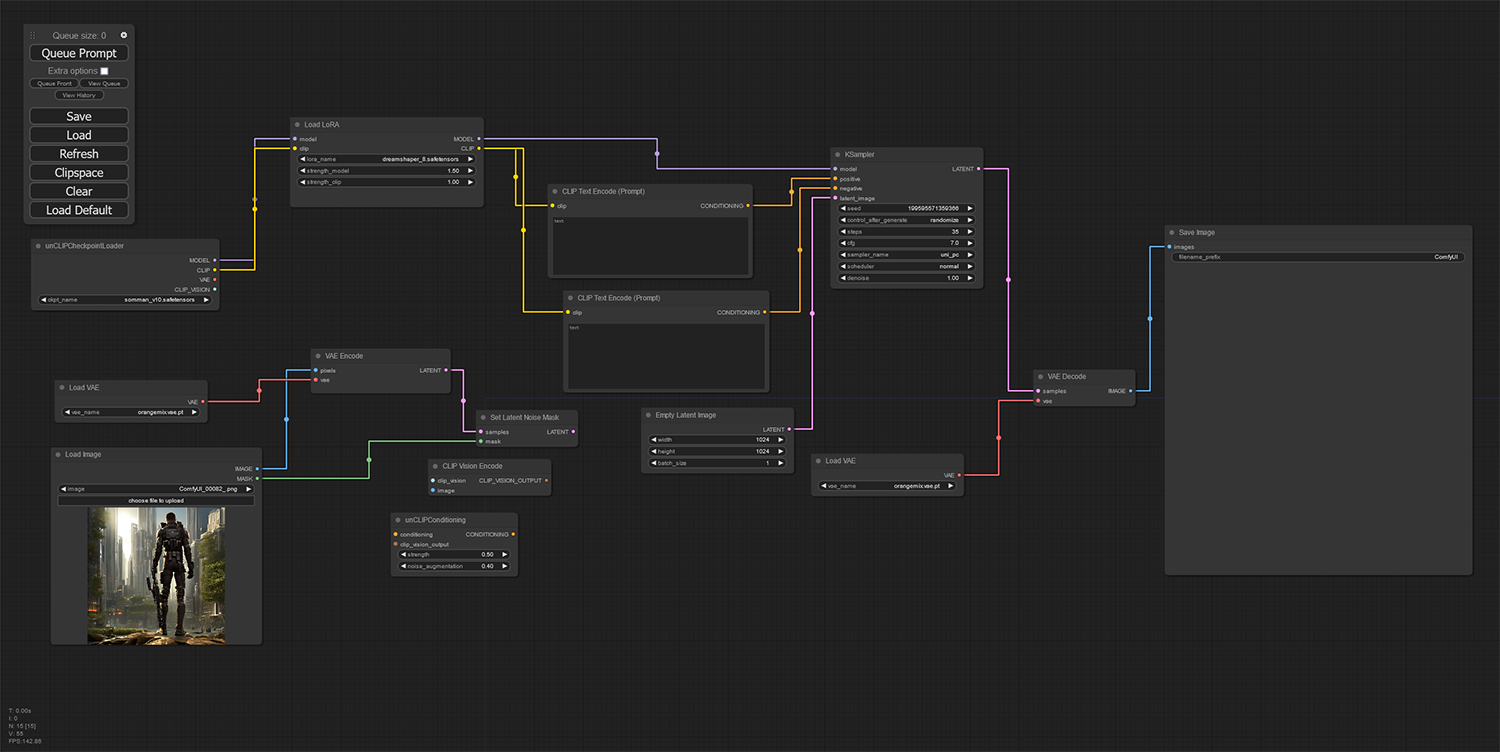Viewport: 1500px width, 752px height.
Task: Click the strength_model value slider in Load LoRA
Action: click(x=386, y=171)
